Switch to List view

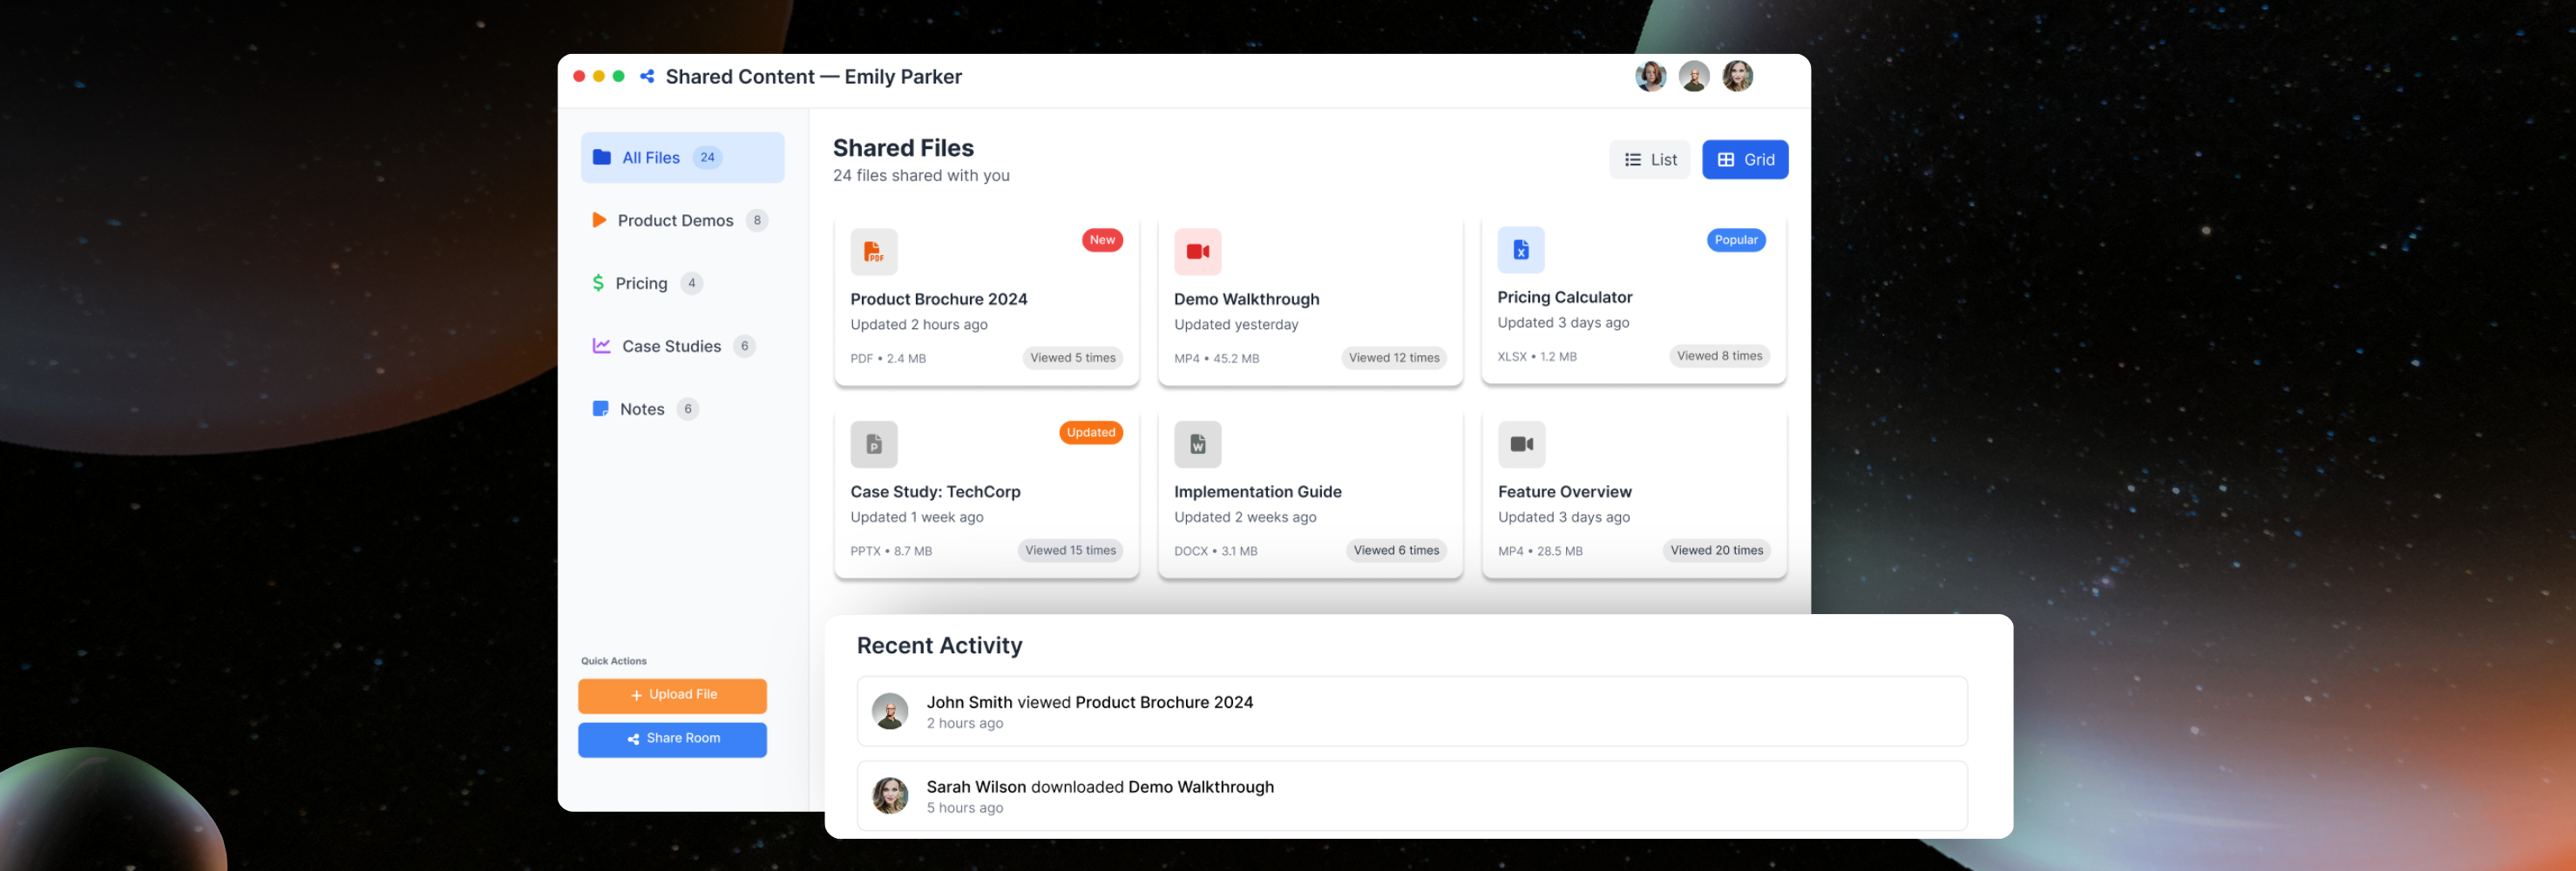1649,159
